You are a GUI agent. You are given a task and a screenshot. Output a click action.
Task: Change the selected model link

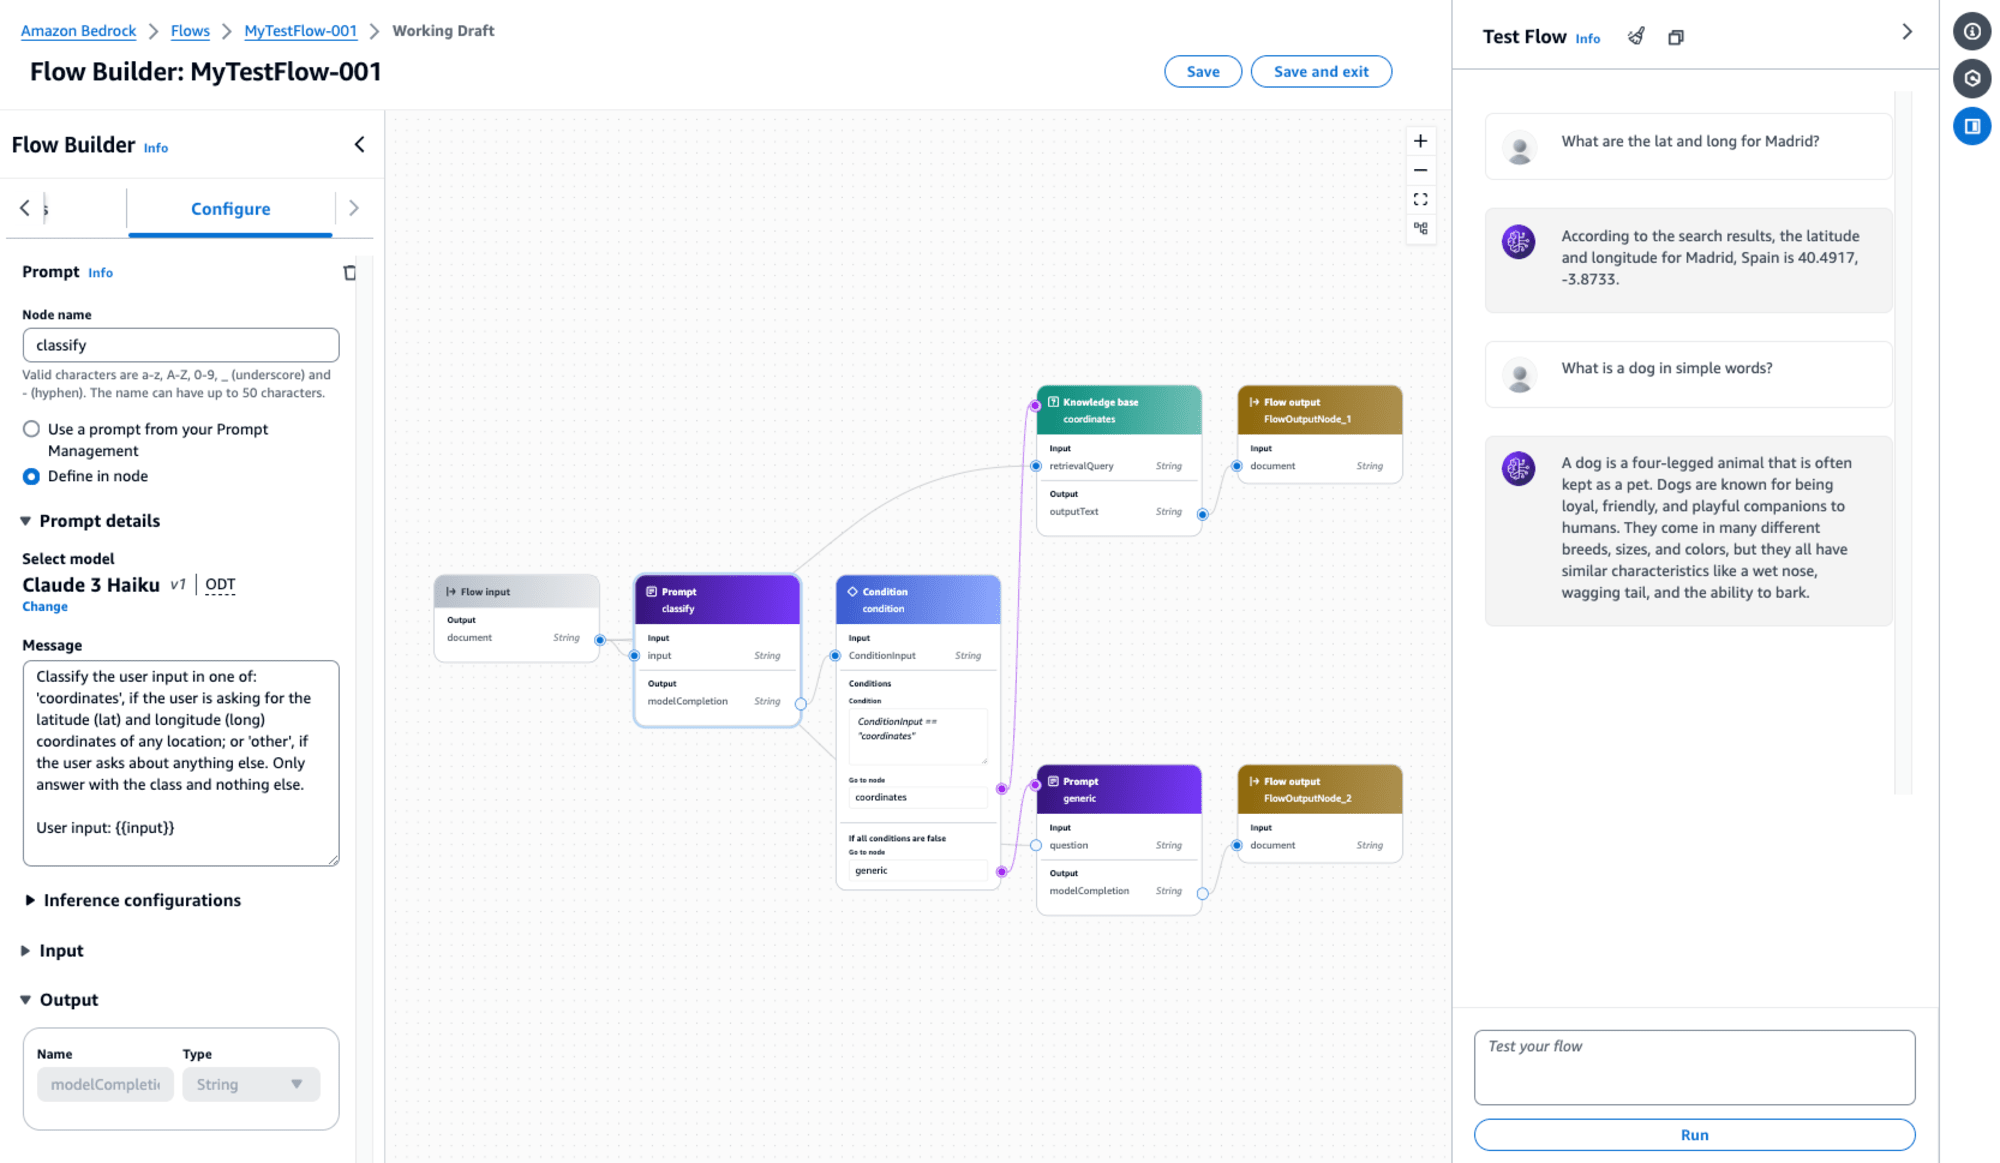(x=45, y=607)
